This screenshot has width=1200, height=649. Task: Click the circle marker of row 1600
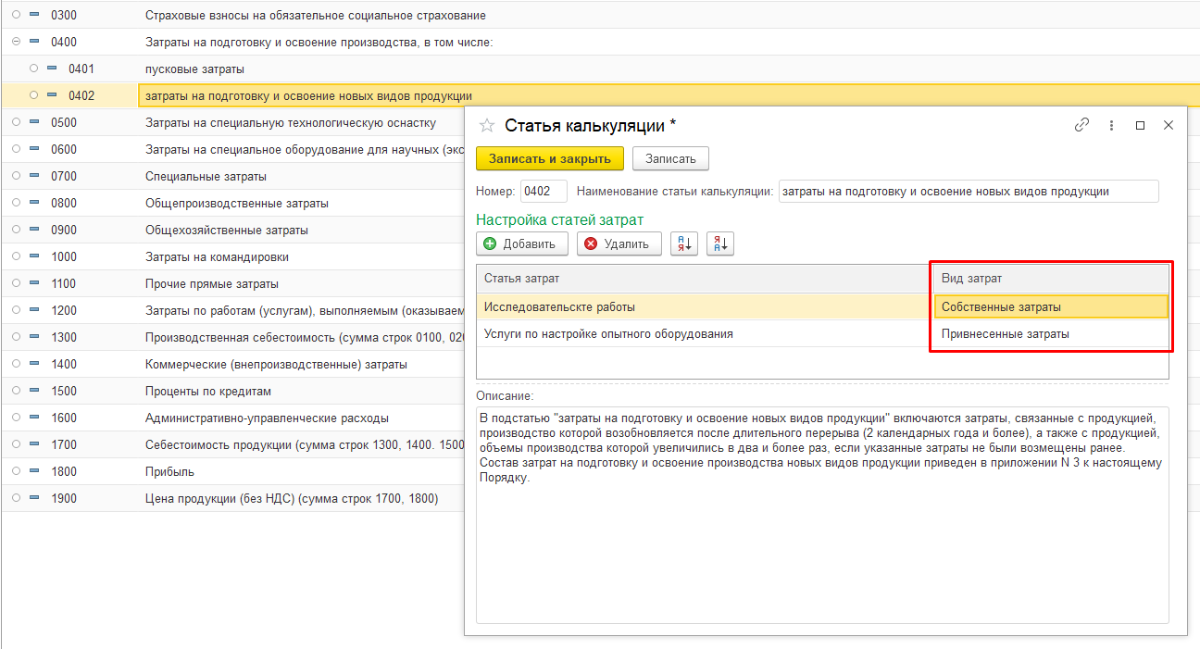(15, 418)
